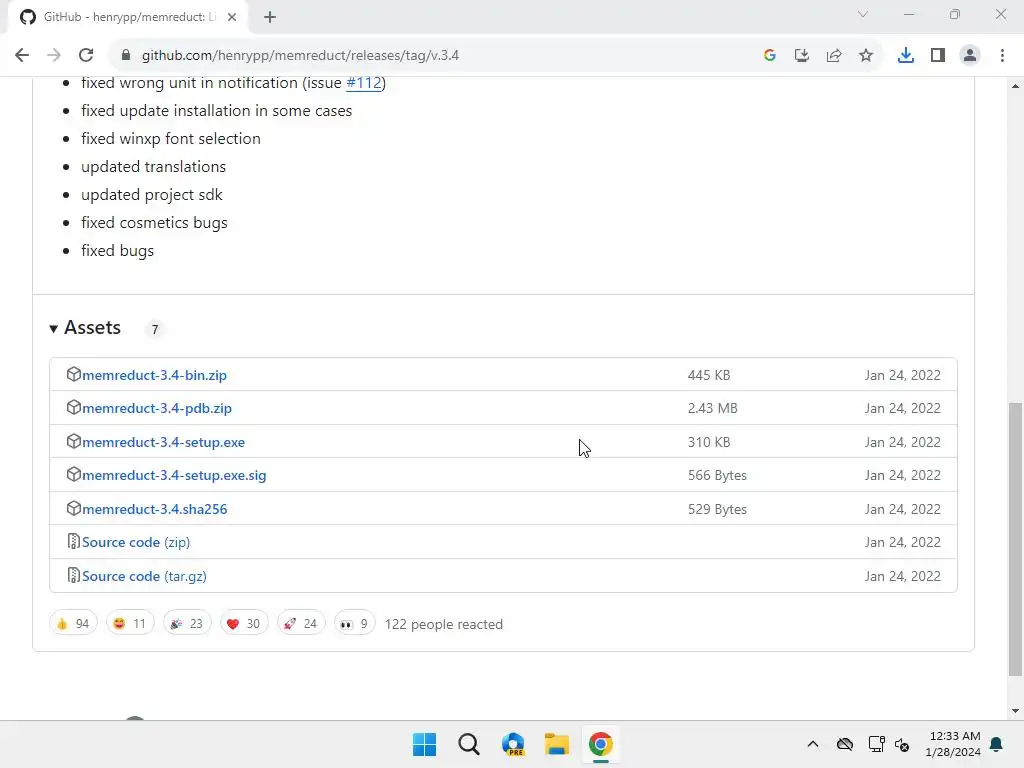Screen dimensions: 1024x768
Task: Go forward to the next page
Action: coord(54,56)
